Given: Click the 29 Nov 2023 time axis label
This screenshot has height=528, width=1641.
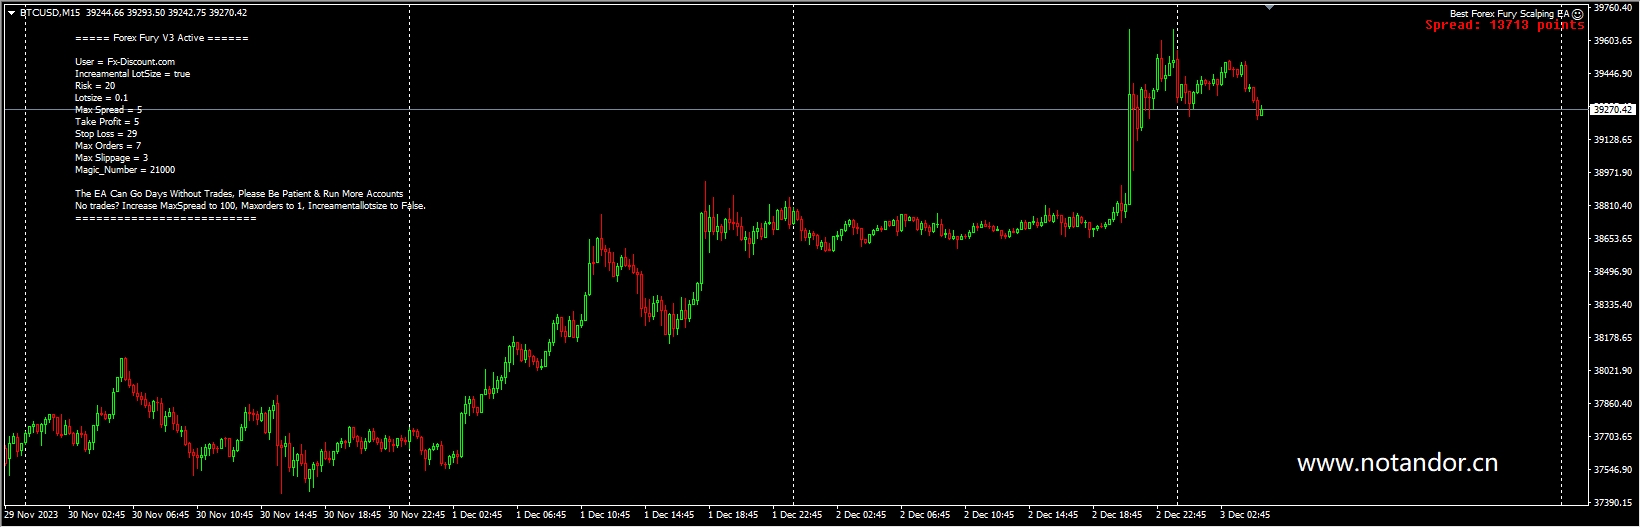Looking at the screenshot, I should (31, 516).
